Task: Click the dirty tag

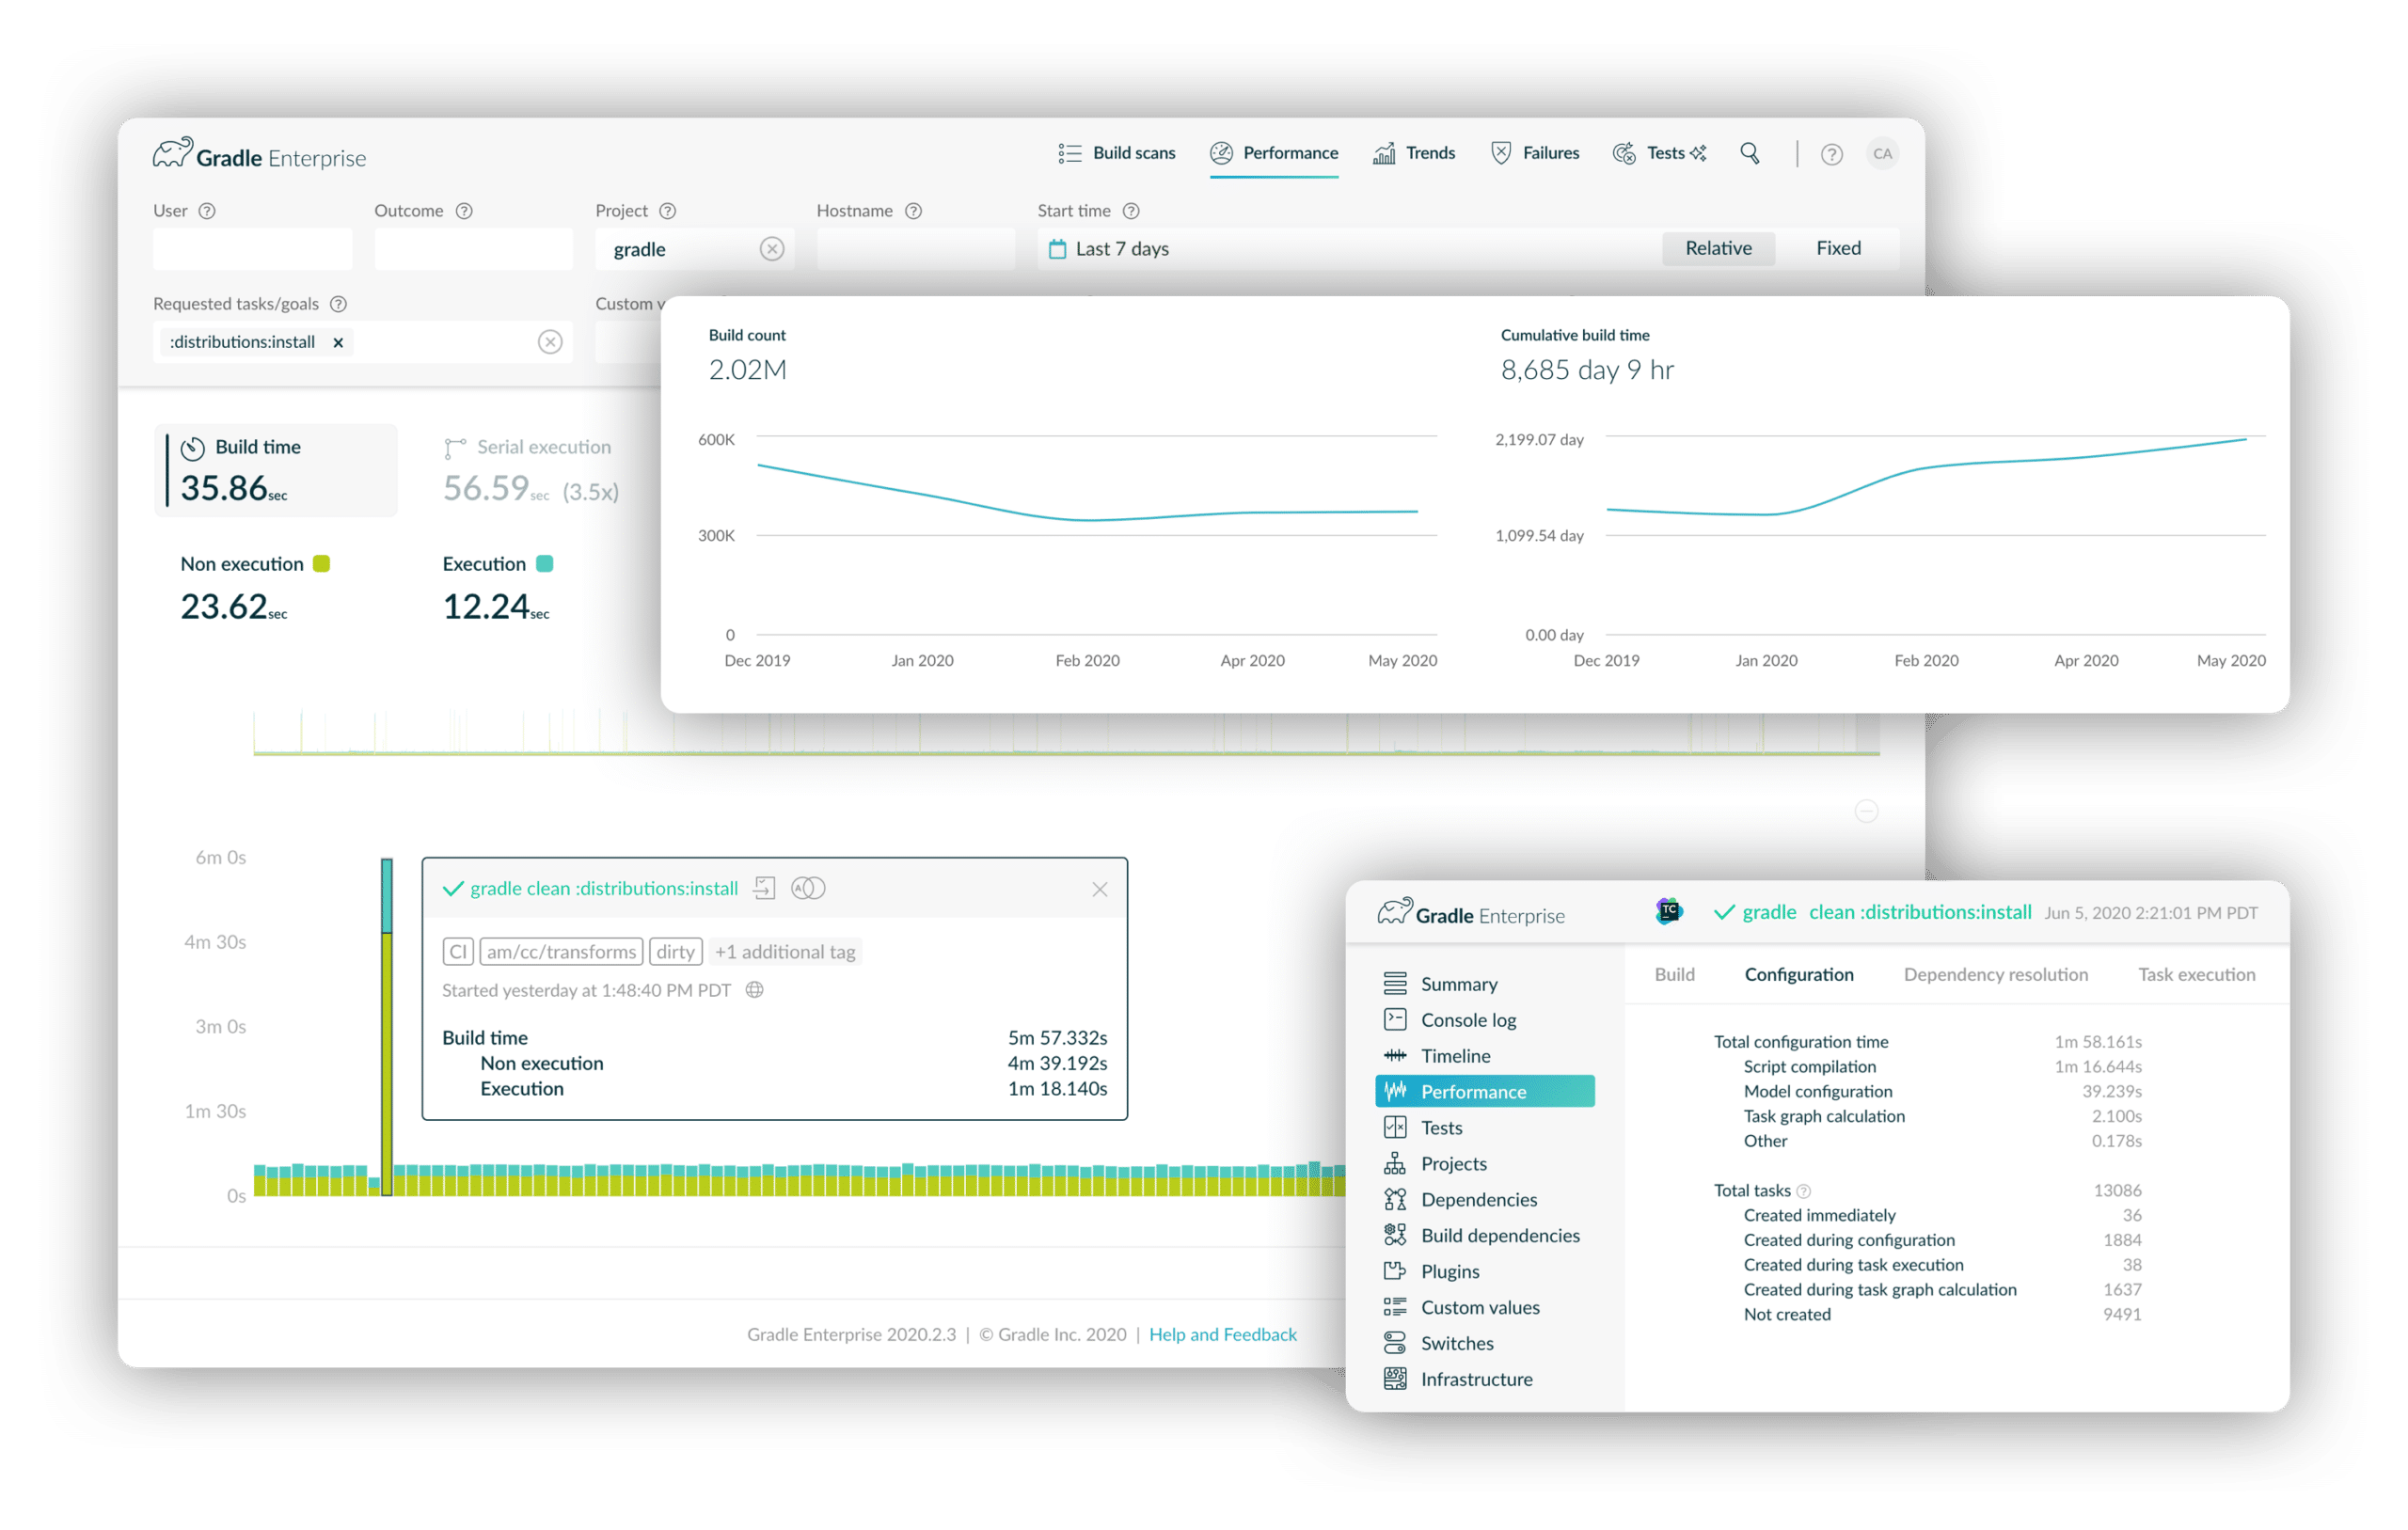Action: click(676, 952)
